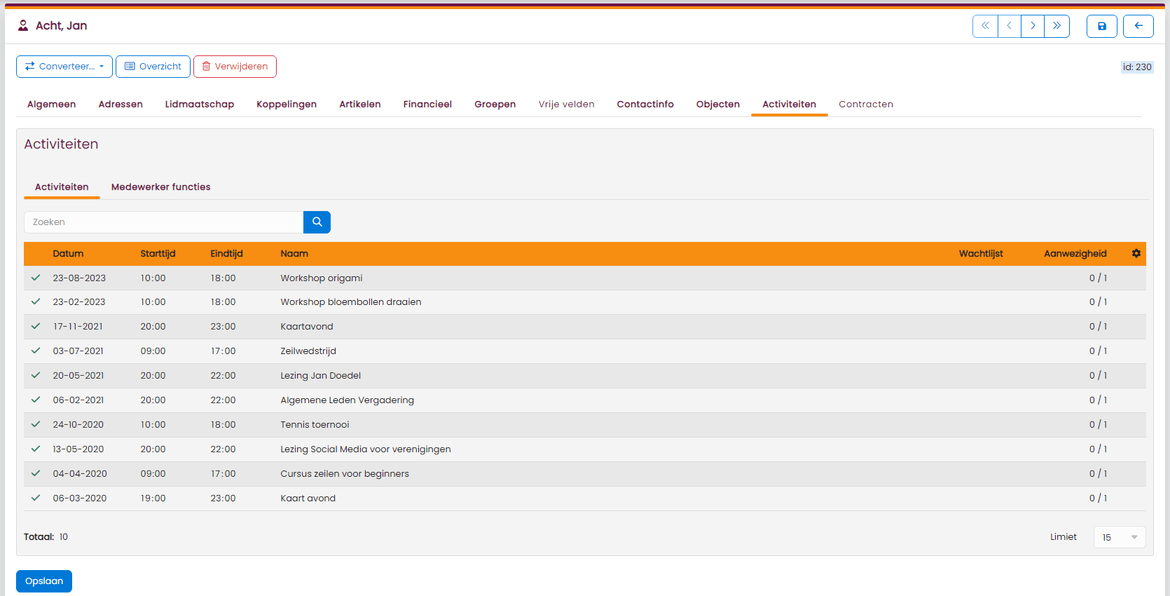Click the Workshop origami name
This screenshot has height=596, width=1170.
(x=322, y=277)
